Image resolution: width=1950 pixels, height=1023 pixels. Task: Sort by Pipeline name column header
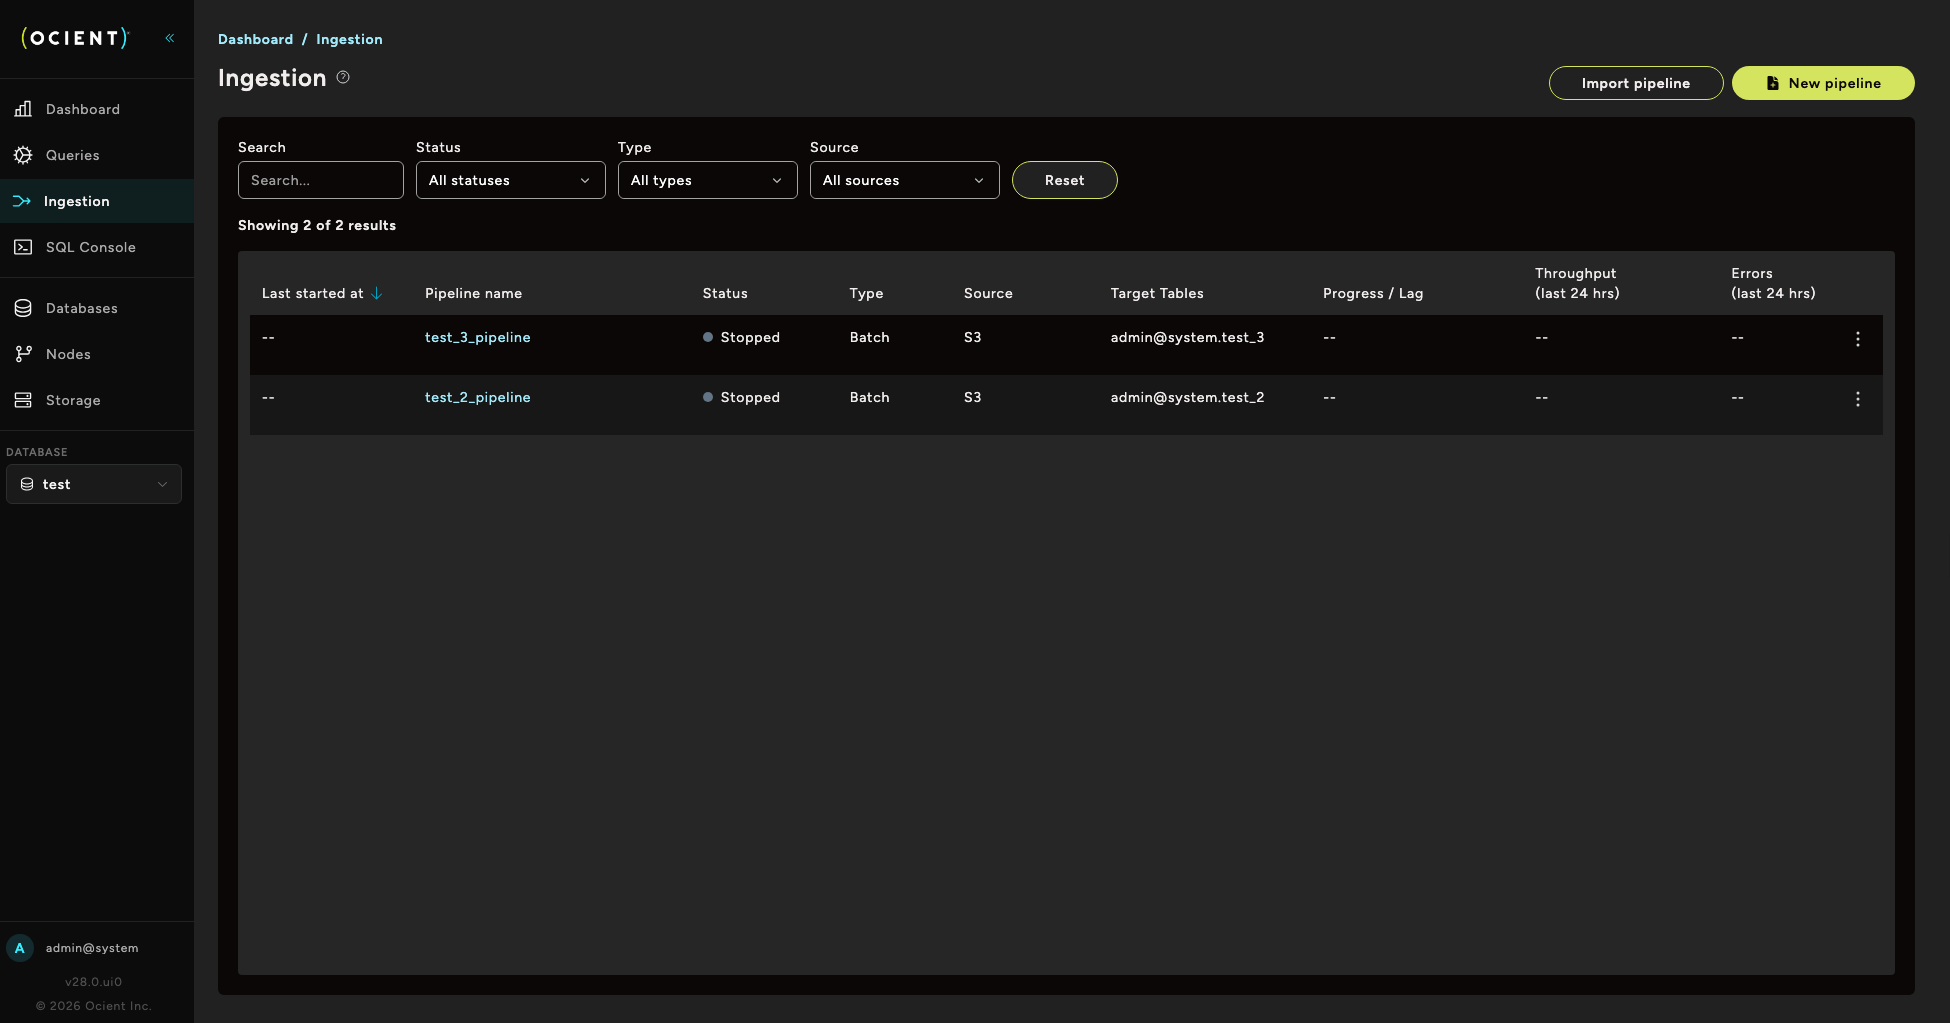click(x=474, y=293)
